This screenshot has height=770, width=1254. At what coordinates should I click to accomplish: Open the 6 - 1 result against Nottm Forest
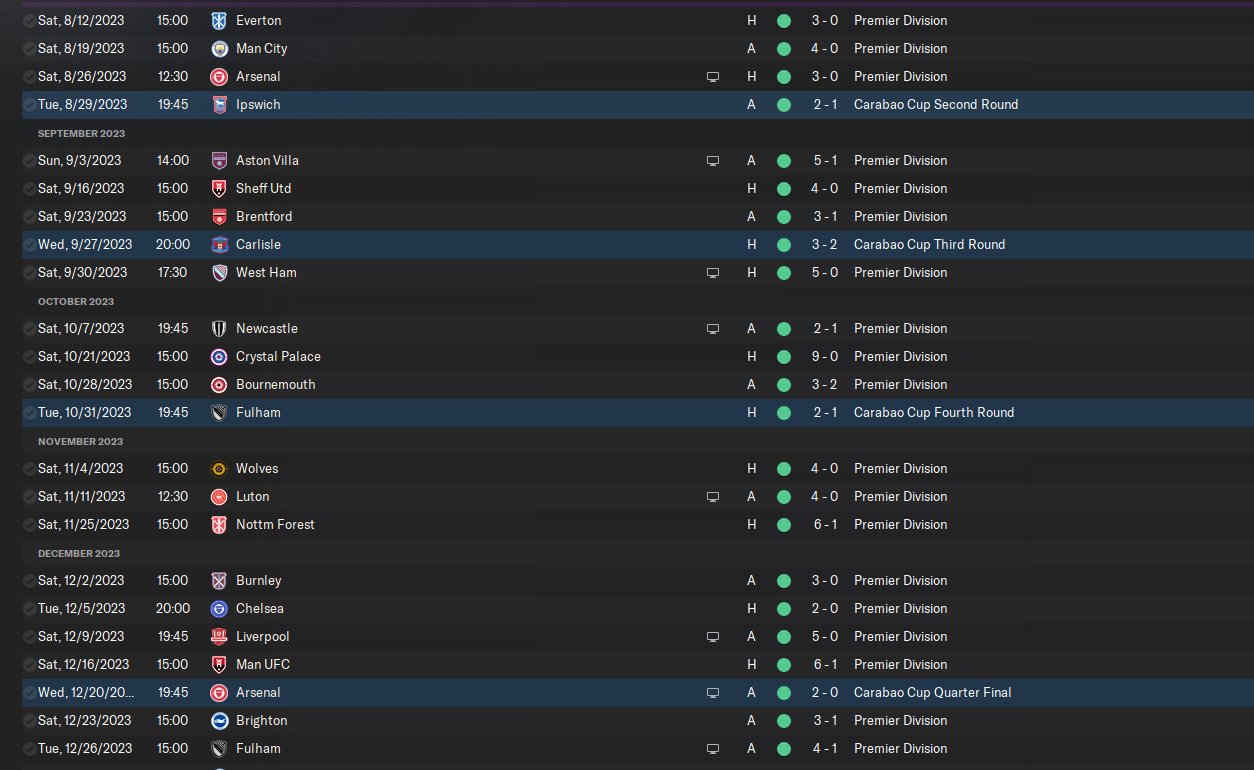824,524
